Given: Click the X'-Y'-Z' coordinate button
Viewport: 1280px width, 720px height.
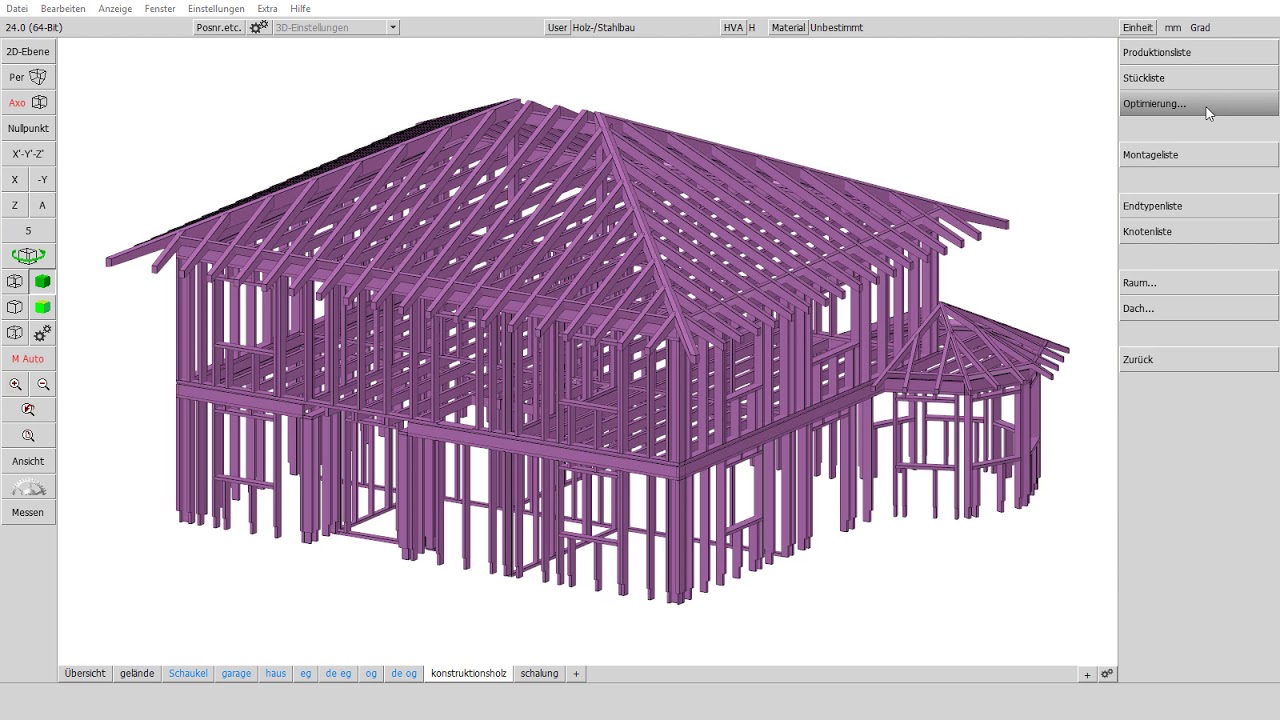Looking at the screenshot, I should 28,154.
